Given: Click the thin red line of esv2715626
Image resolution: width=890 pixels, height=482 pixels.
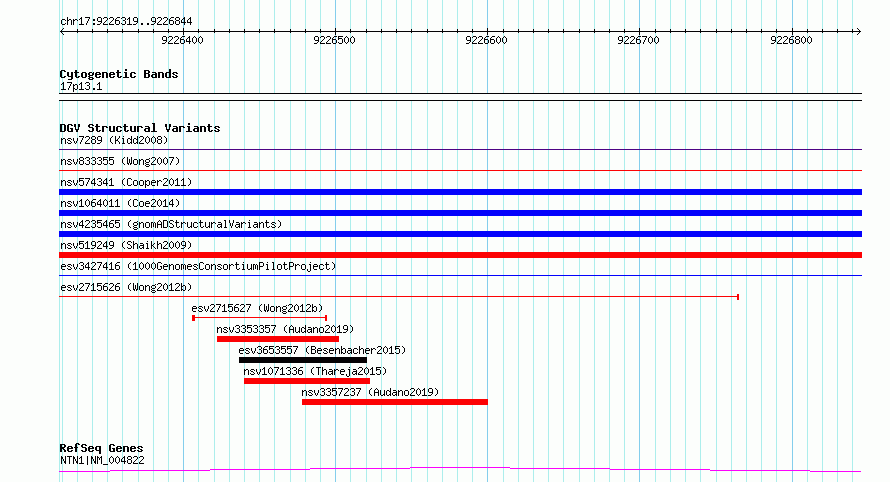Looking at the screenshot, I should click(x=399, y=297).
